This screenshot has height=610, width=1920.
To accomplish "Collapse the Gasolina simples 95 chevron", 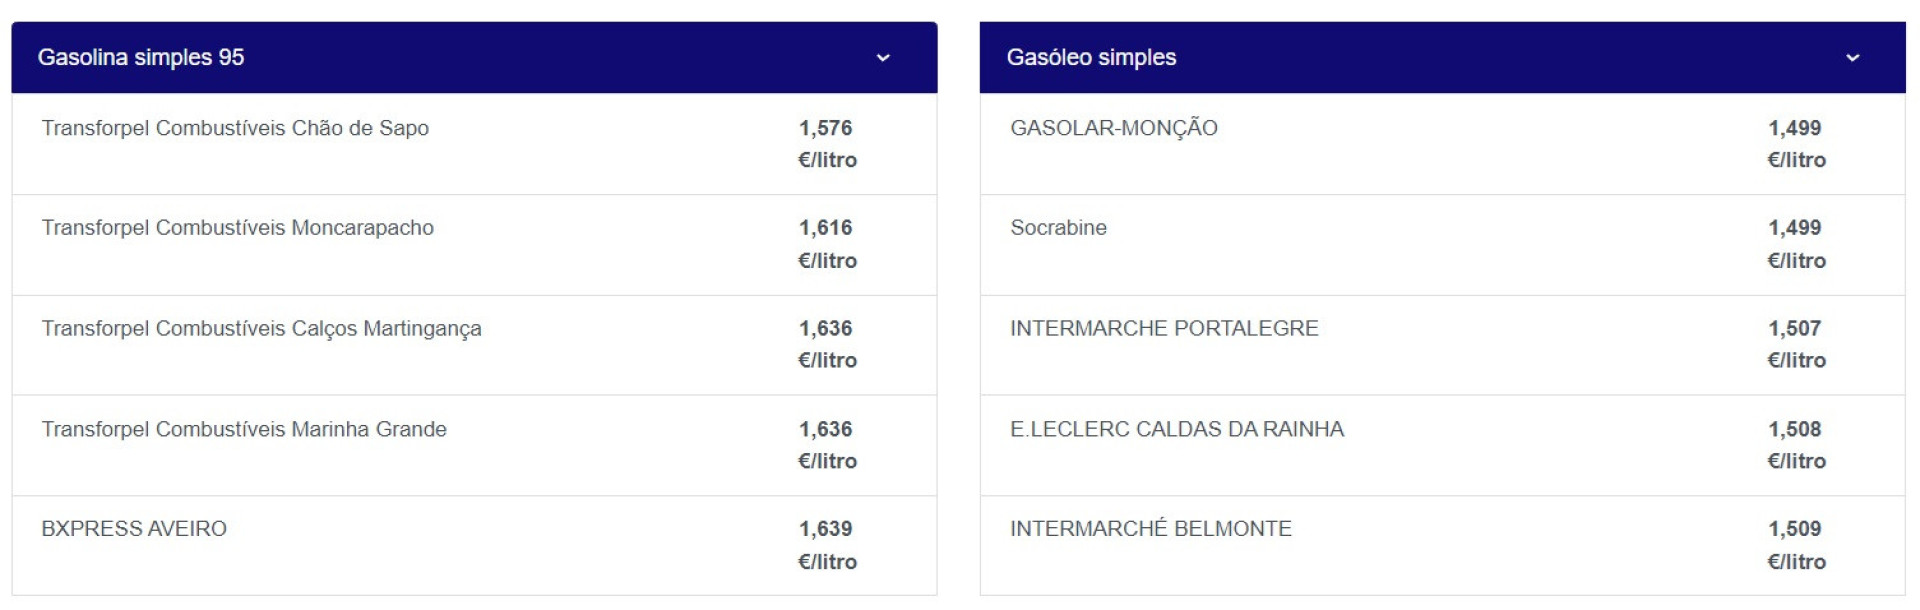I will pyautogui.click(x=883, y=58).
